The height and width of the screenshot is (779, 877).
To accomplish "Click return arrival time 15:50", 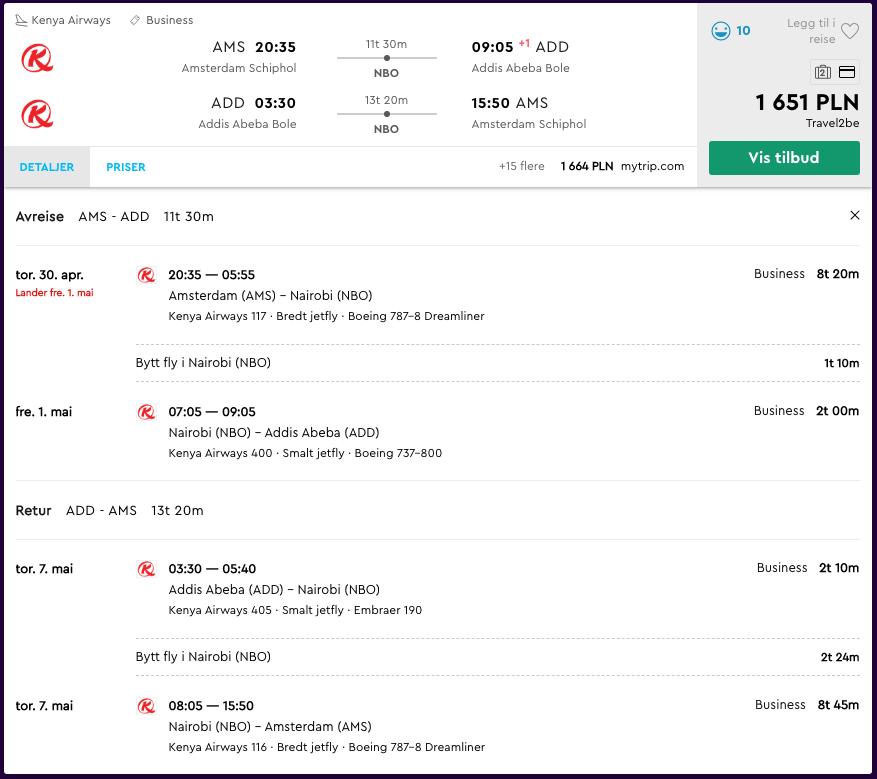I will click(491, 103).
